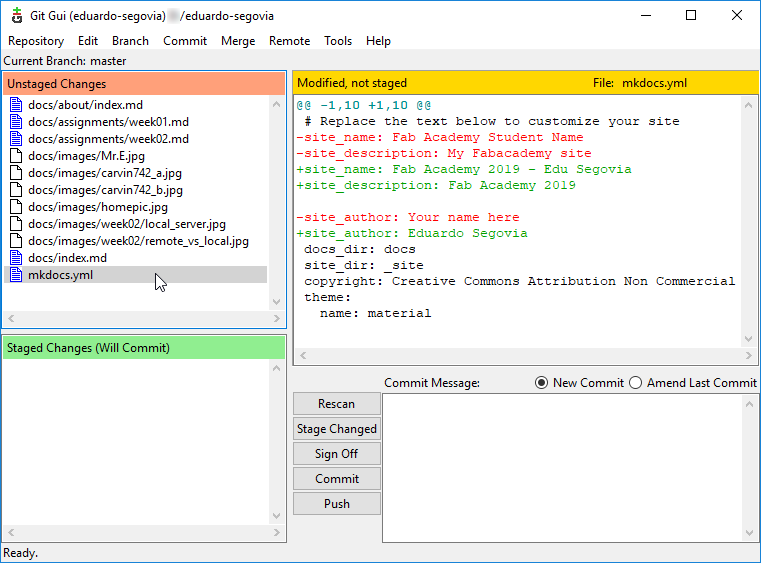
Task: Click the file icon beside docs/assignments/week02.md
Action: [16, 138]
